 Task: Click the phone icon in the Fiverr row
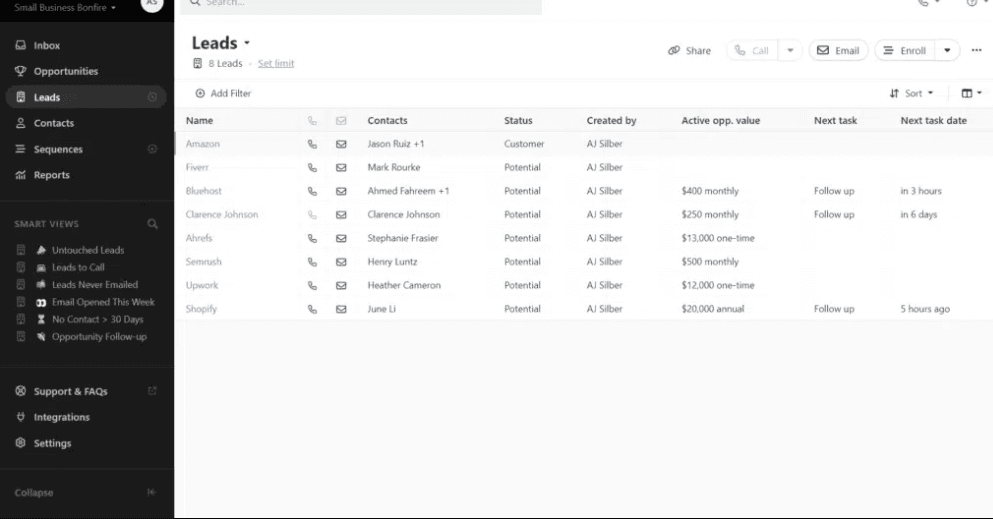point(312,168)
